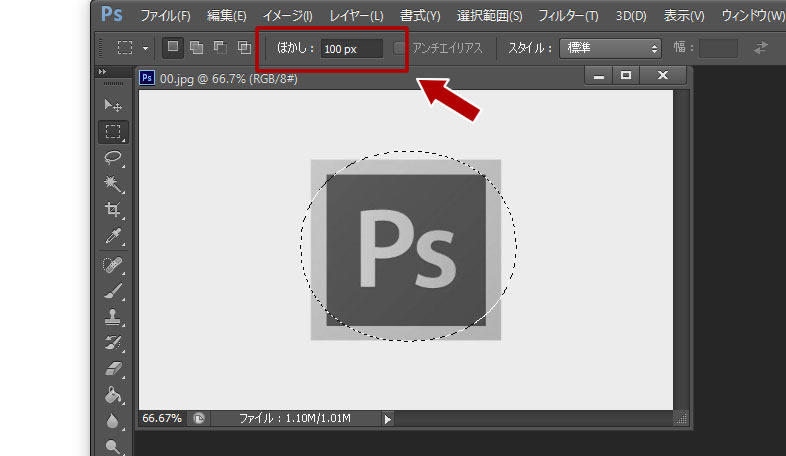Screen dimensions: 786x456
Task: Click the swap width and height arrows
Action: 761,48
